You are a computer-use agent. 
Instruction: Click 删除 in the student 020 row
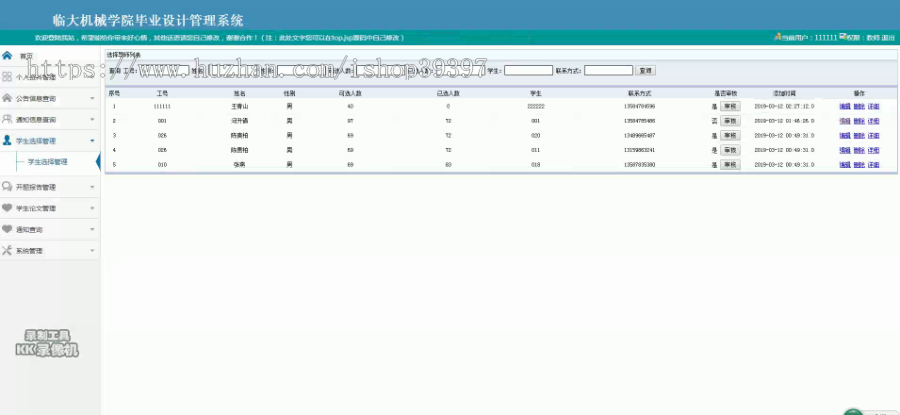point(859,136)
